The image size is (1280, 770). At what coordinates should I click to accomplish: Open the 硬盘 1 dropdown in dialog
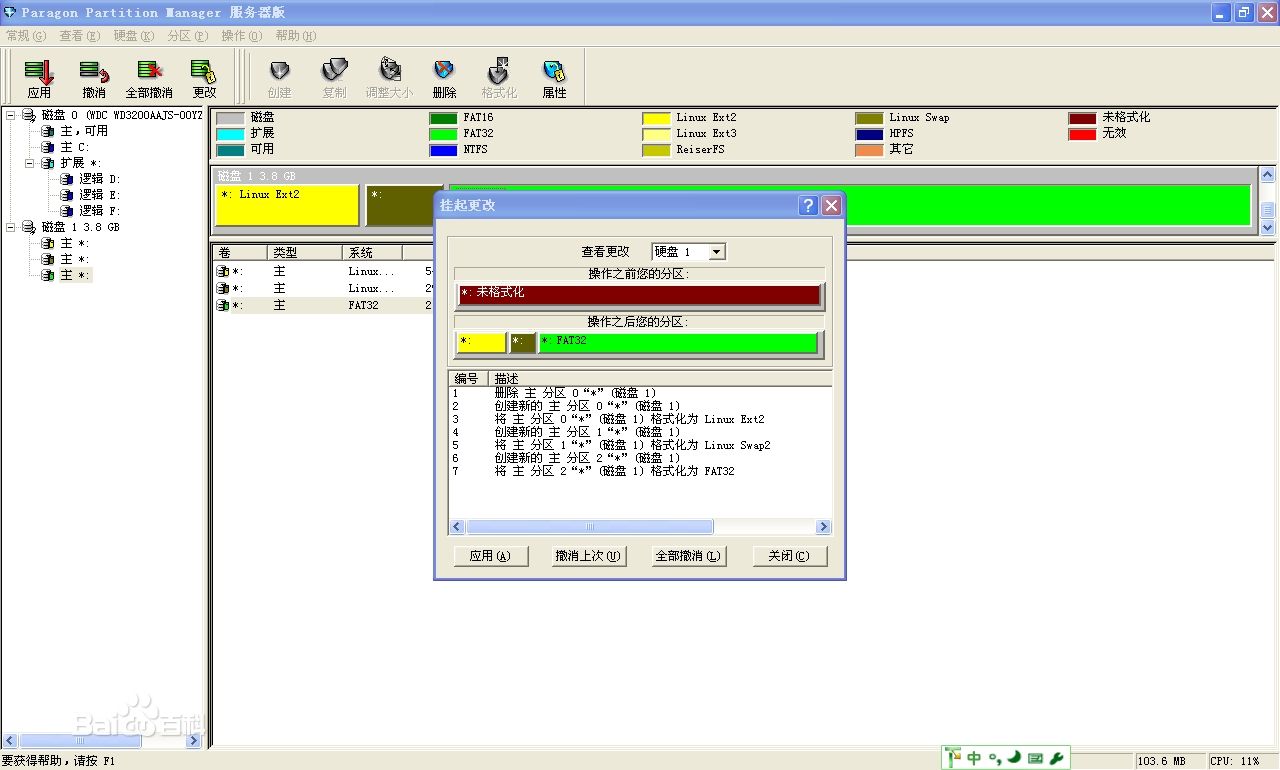pos(717,252)
